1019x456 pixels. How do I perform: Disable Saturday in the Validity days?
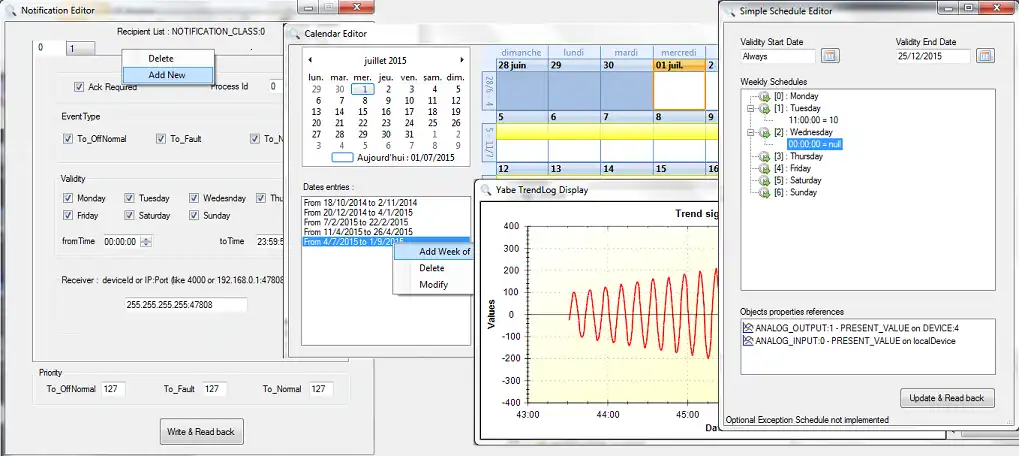pos(130,215)
